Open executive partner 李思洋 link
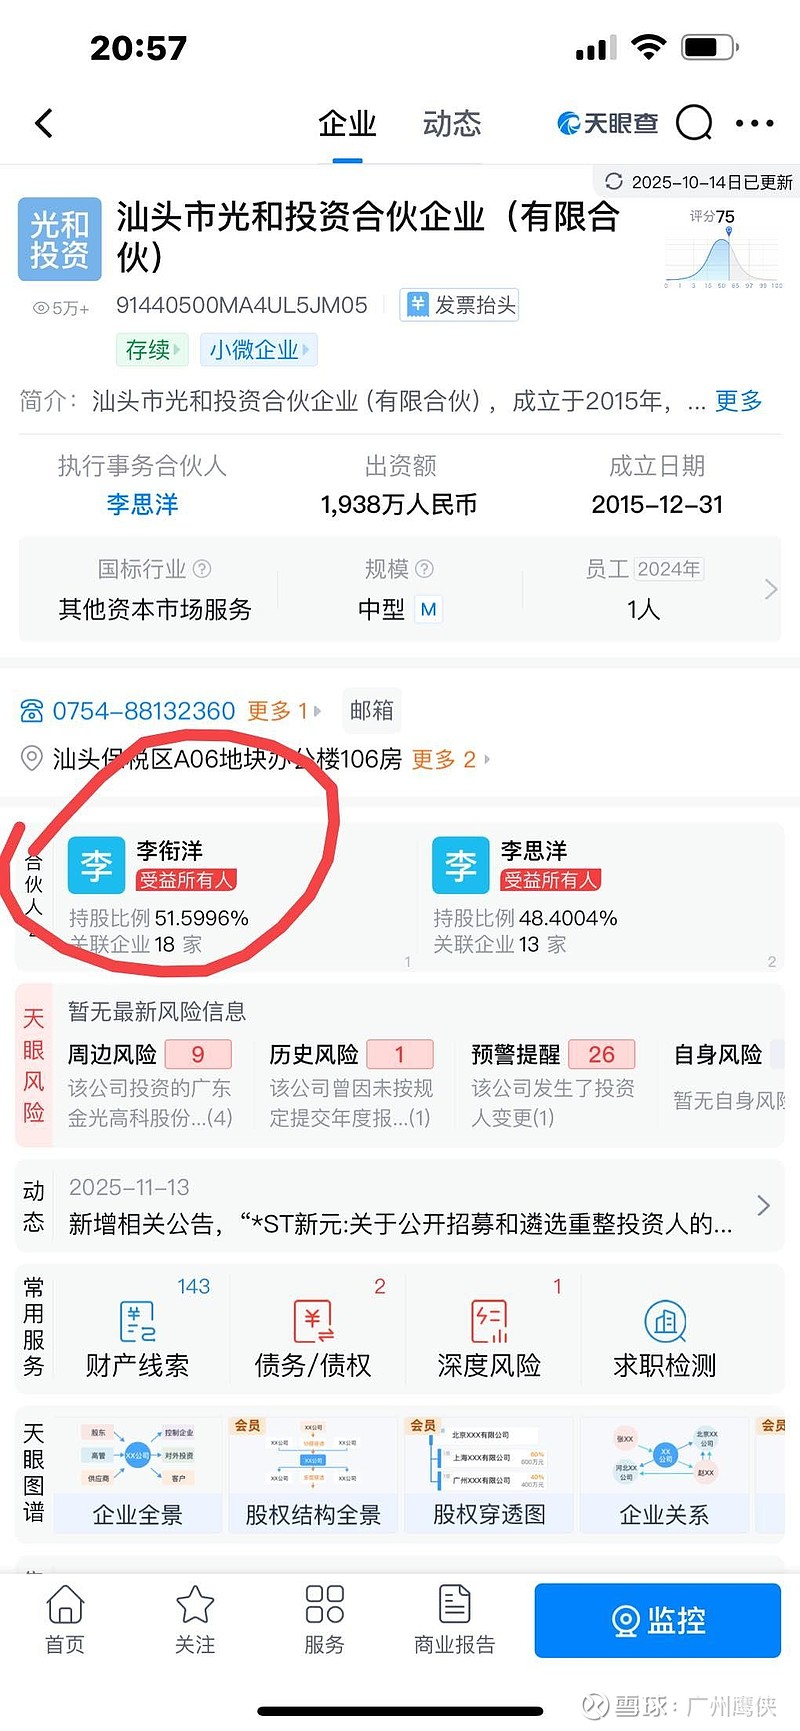This screenshot has width=800, height=1731. pyautogui.click(x=142, y=504)
